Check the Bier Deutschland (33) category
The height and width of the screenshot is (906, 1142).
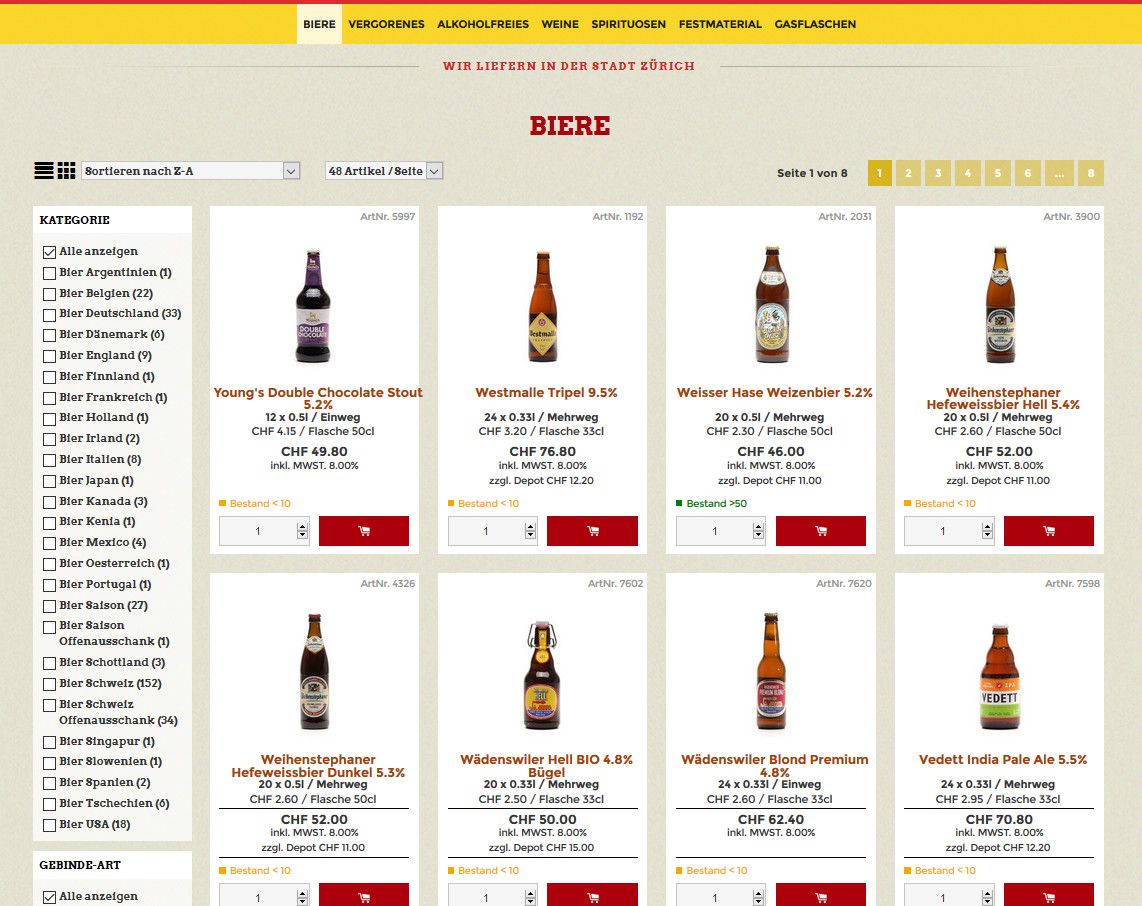coord(50,315)
